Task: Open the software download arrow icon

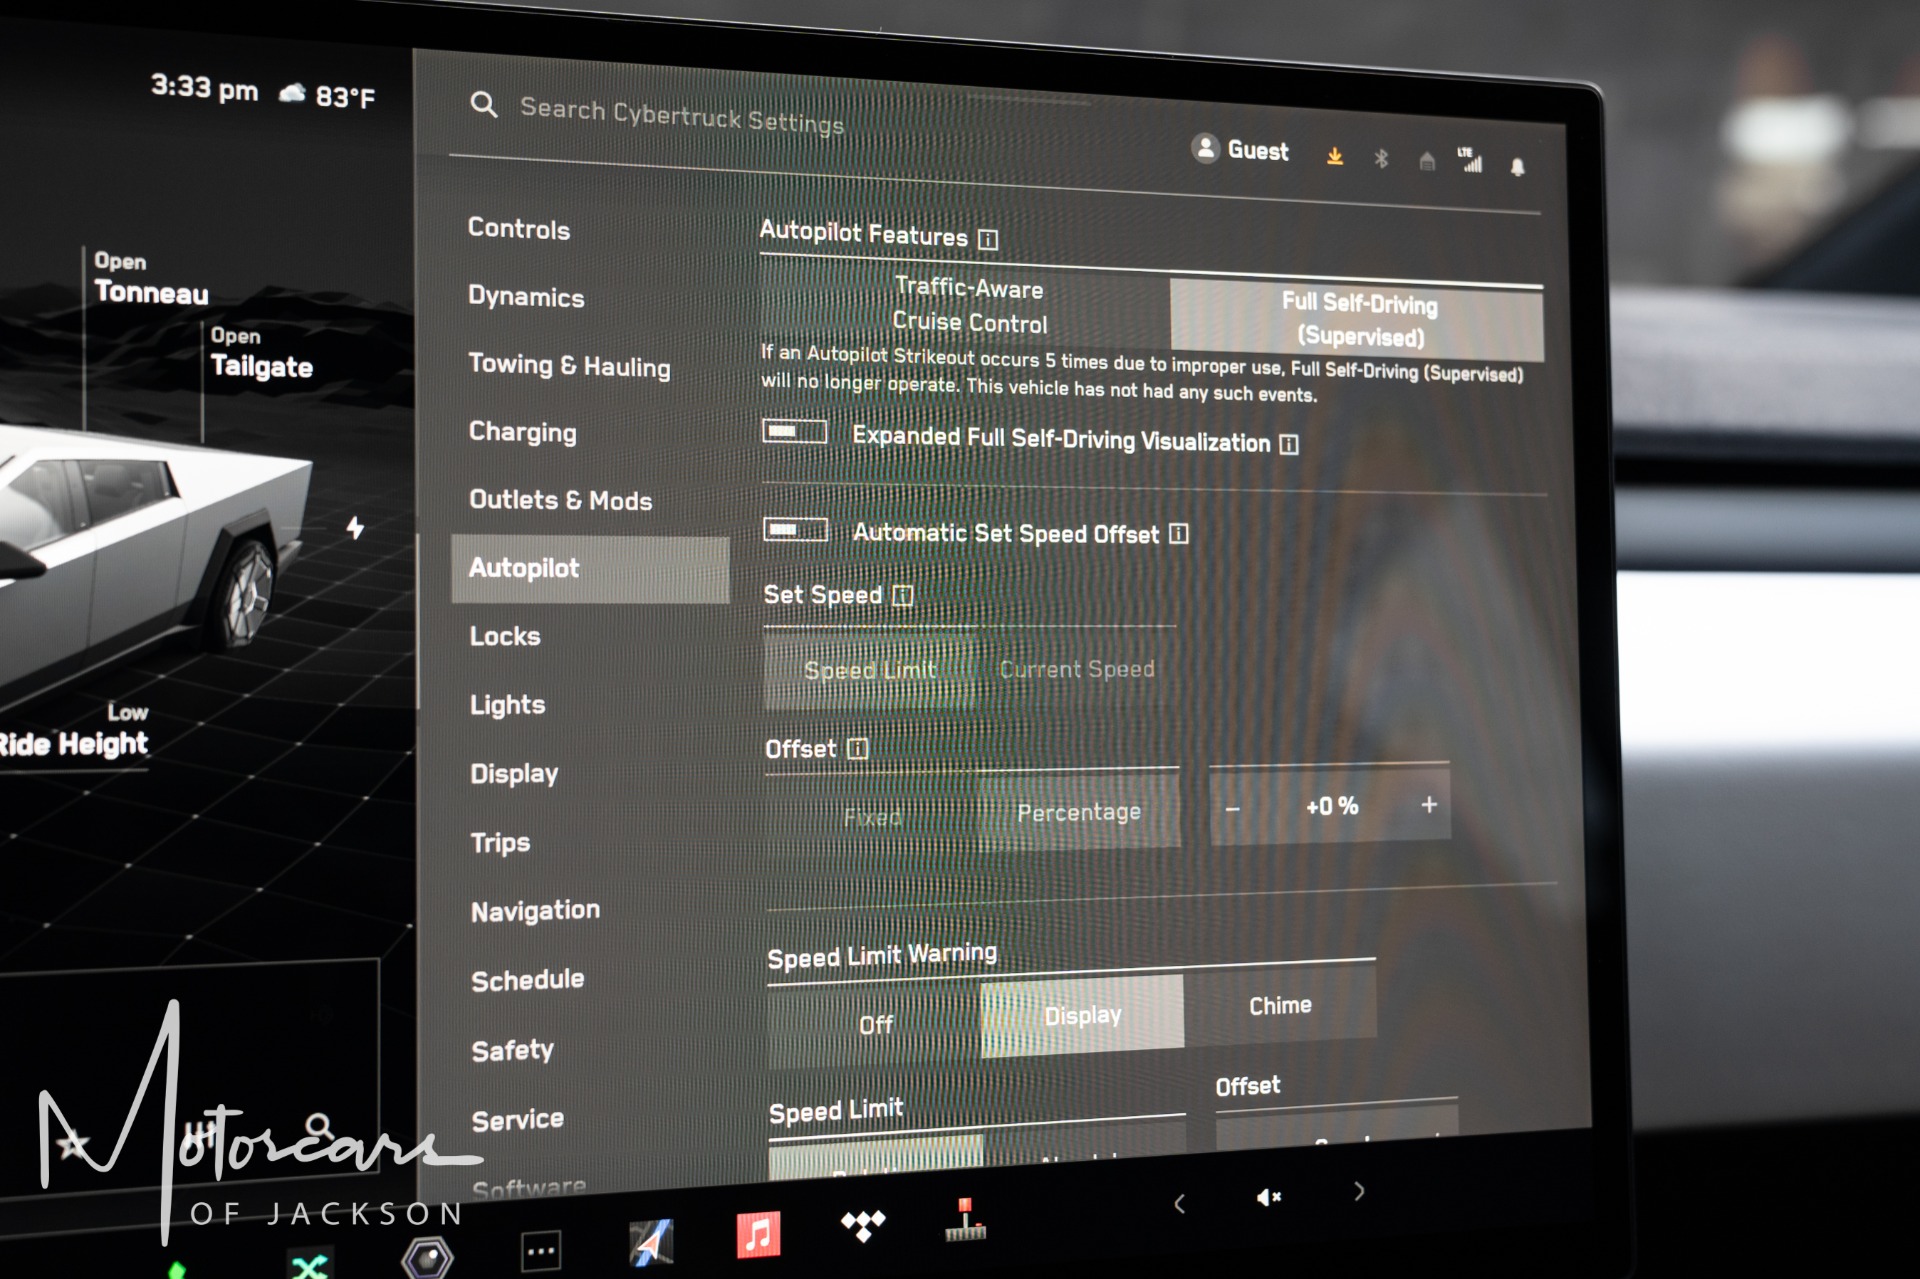Action: click(x=1334, y=156)
